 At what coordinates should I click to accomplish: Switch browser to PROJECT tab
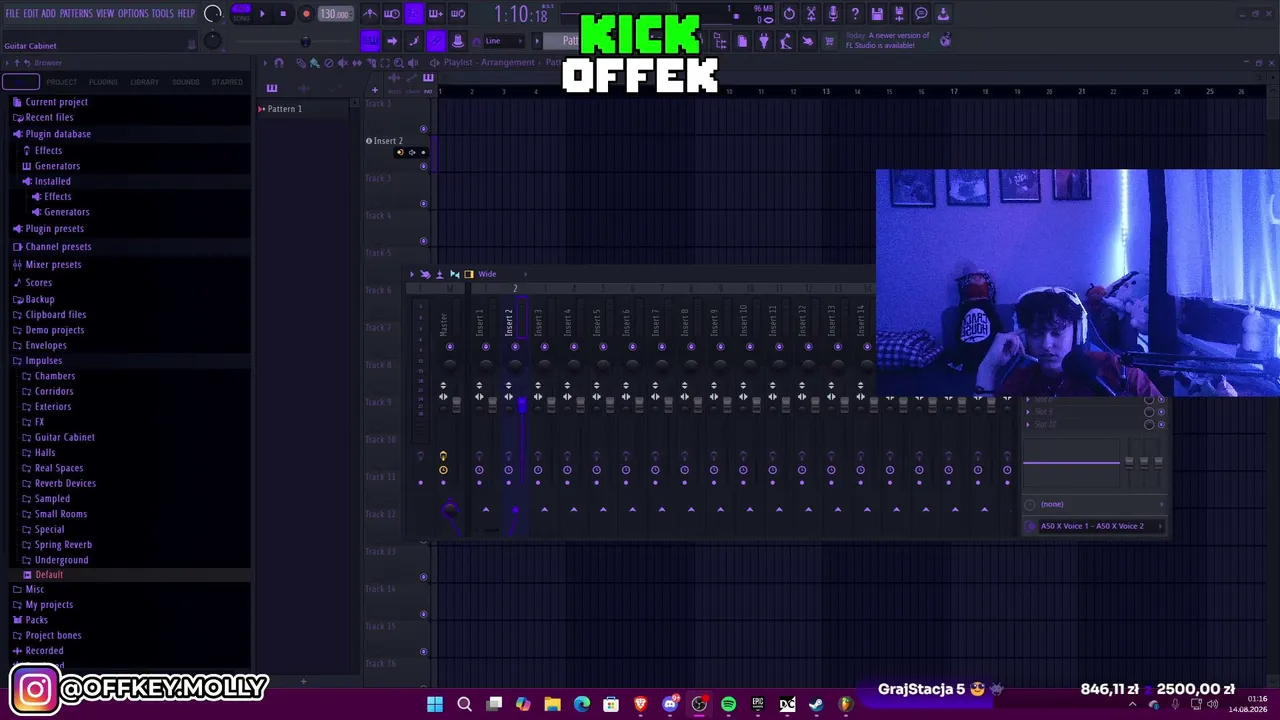(x=61, y=82)
